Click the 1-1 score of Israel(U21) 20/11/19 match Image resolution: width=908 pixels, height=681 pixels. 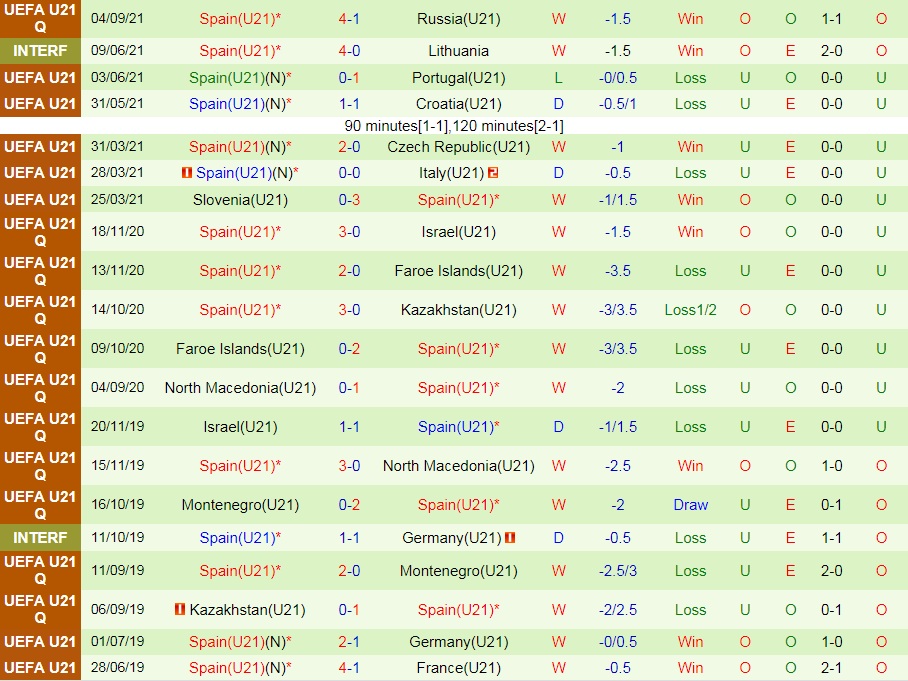(349, 427)
